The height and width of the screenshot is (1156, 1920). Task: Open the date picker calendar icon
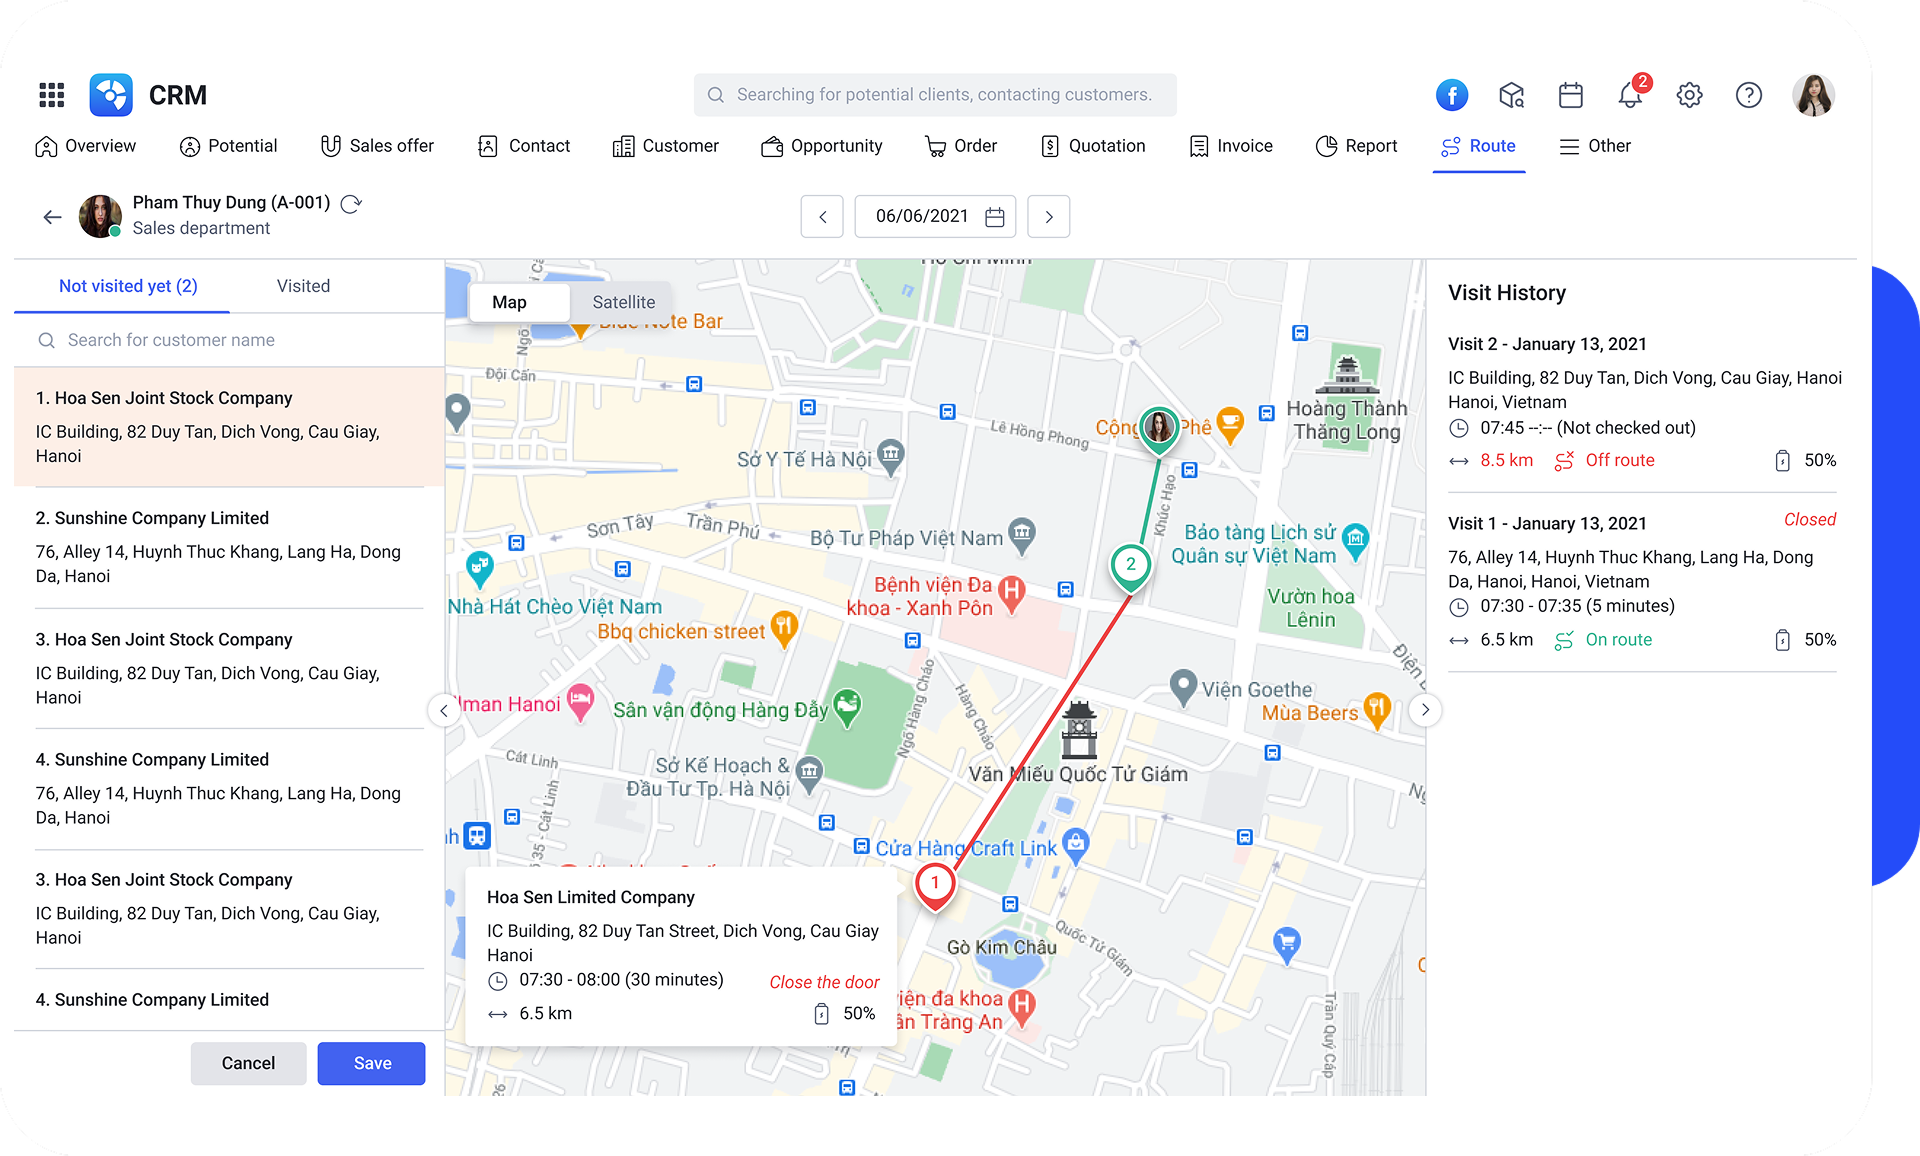(x=993, y=216)
